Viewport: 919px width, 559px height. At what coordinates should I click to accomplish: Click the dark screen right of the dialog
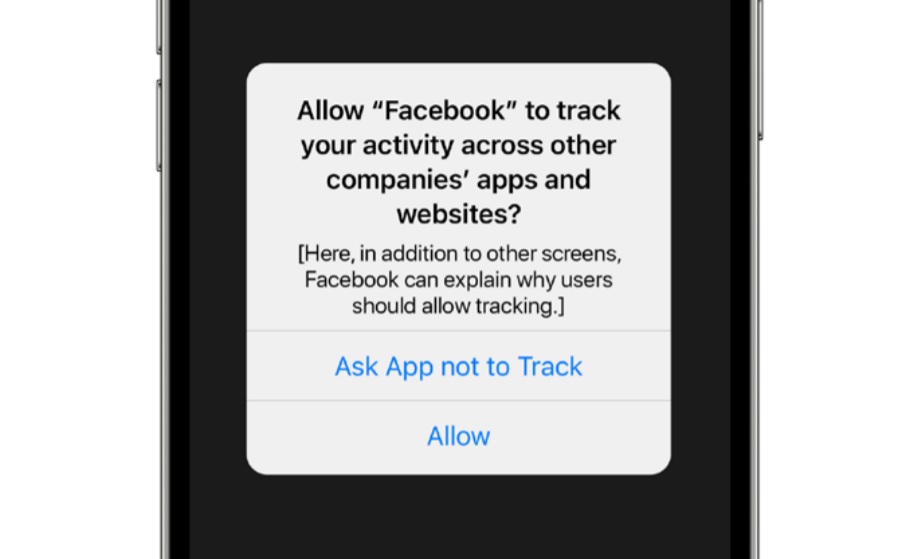pos(701,270)
